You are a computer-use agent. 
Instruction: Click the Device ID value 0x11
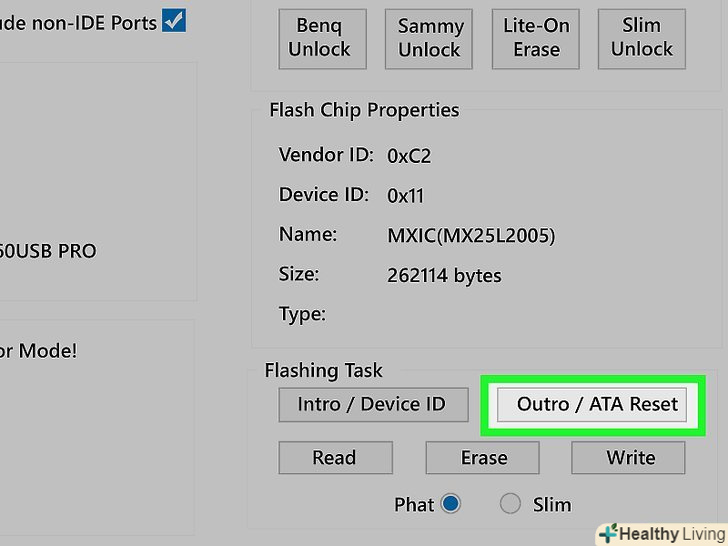tap(405, 196)
